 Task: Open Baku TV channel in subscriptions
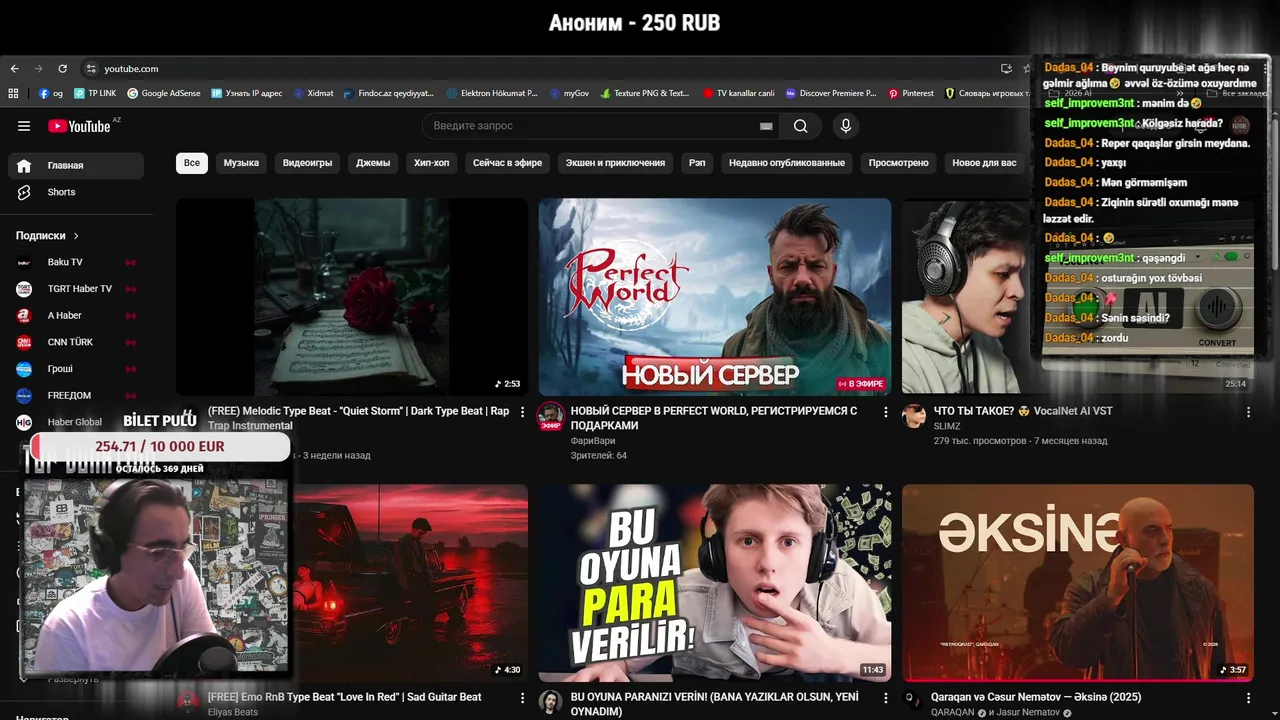(x=76, y=262)
